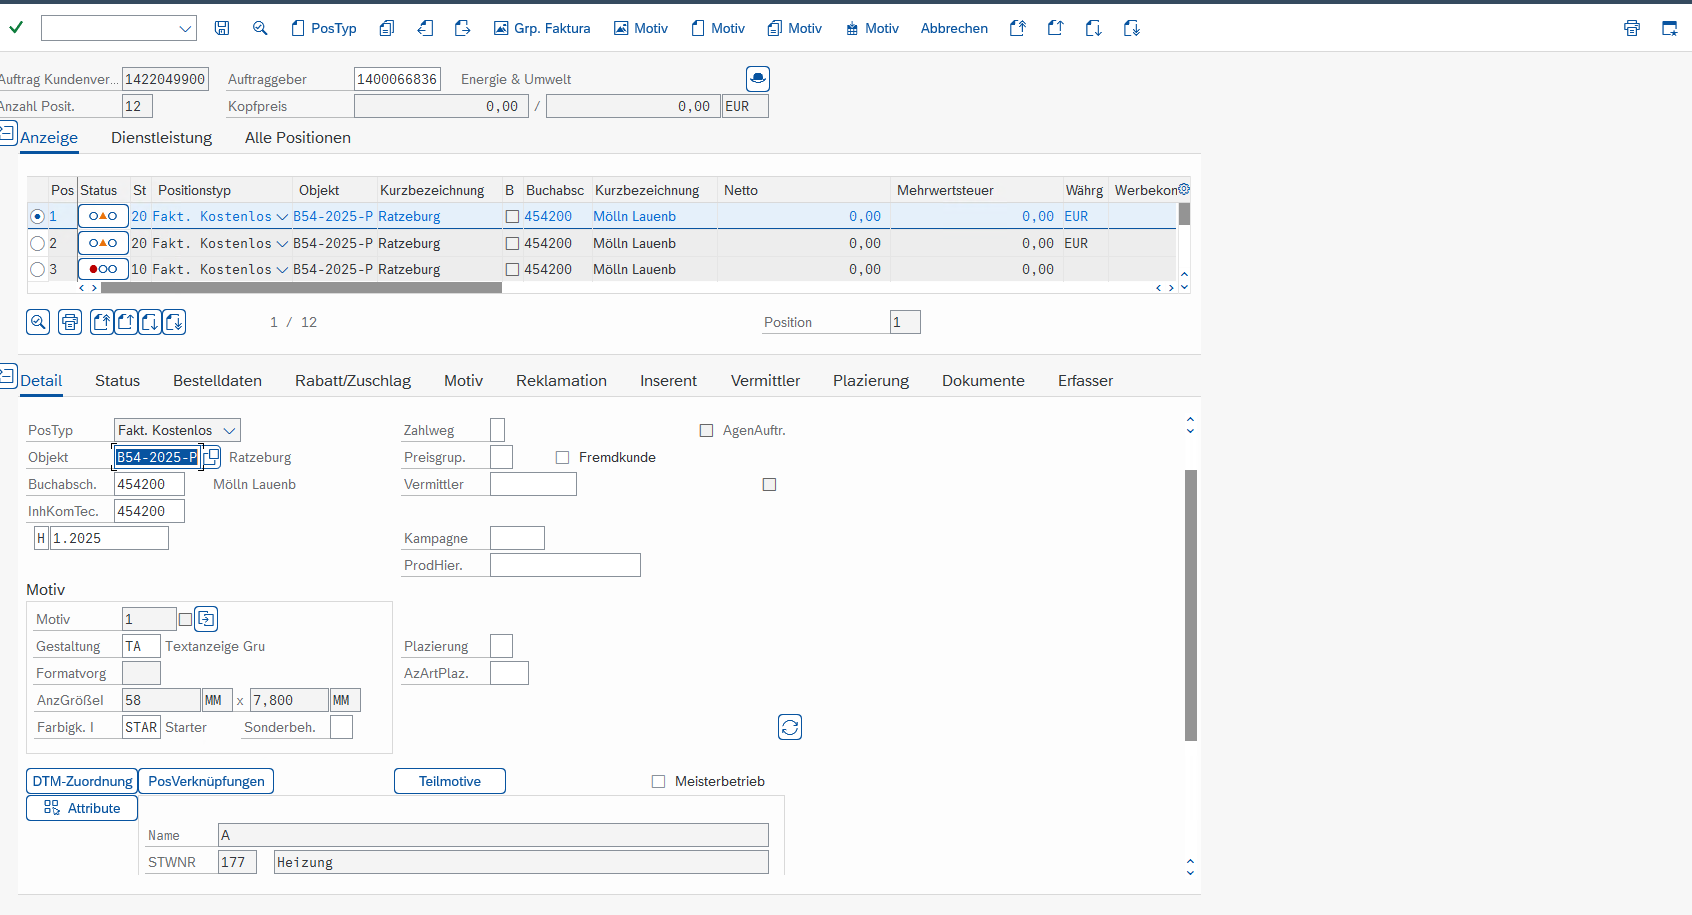
Task: Select radio button for position 2
Action: tap(38, 243)
